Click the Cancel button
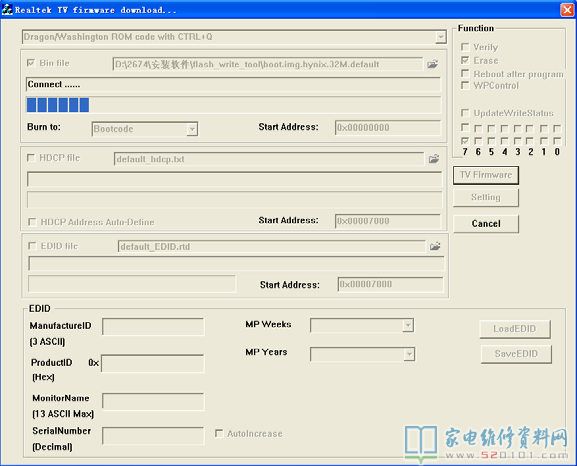This screenshot has width=577, height=466. pos(486,224)
